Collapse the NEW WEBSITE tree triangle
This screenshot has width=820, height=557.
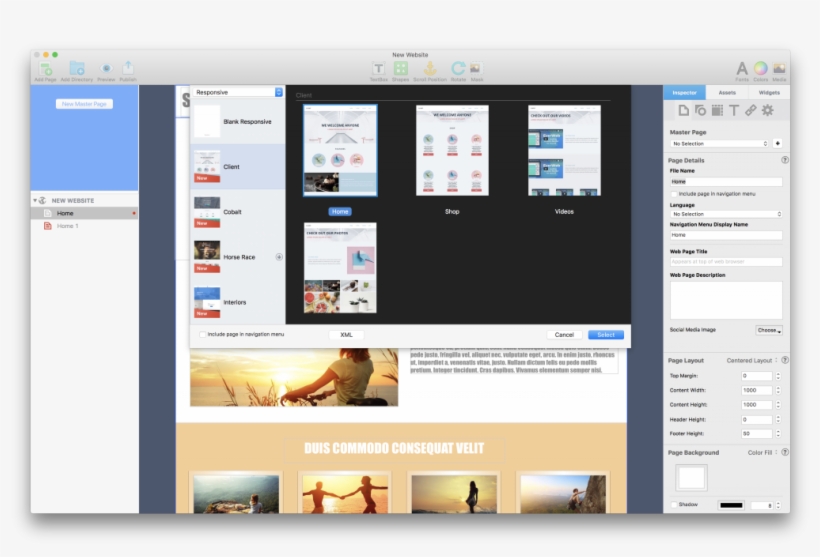coord(35,200)
